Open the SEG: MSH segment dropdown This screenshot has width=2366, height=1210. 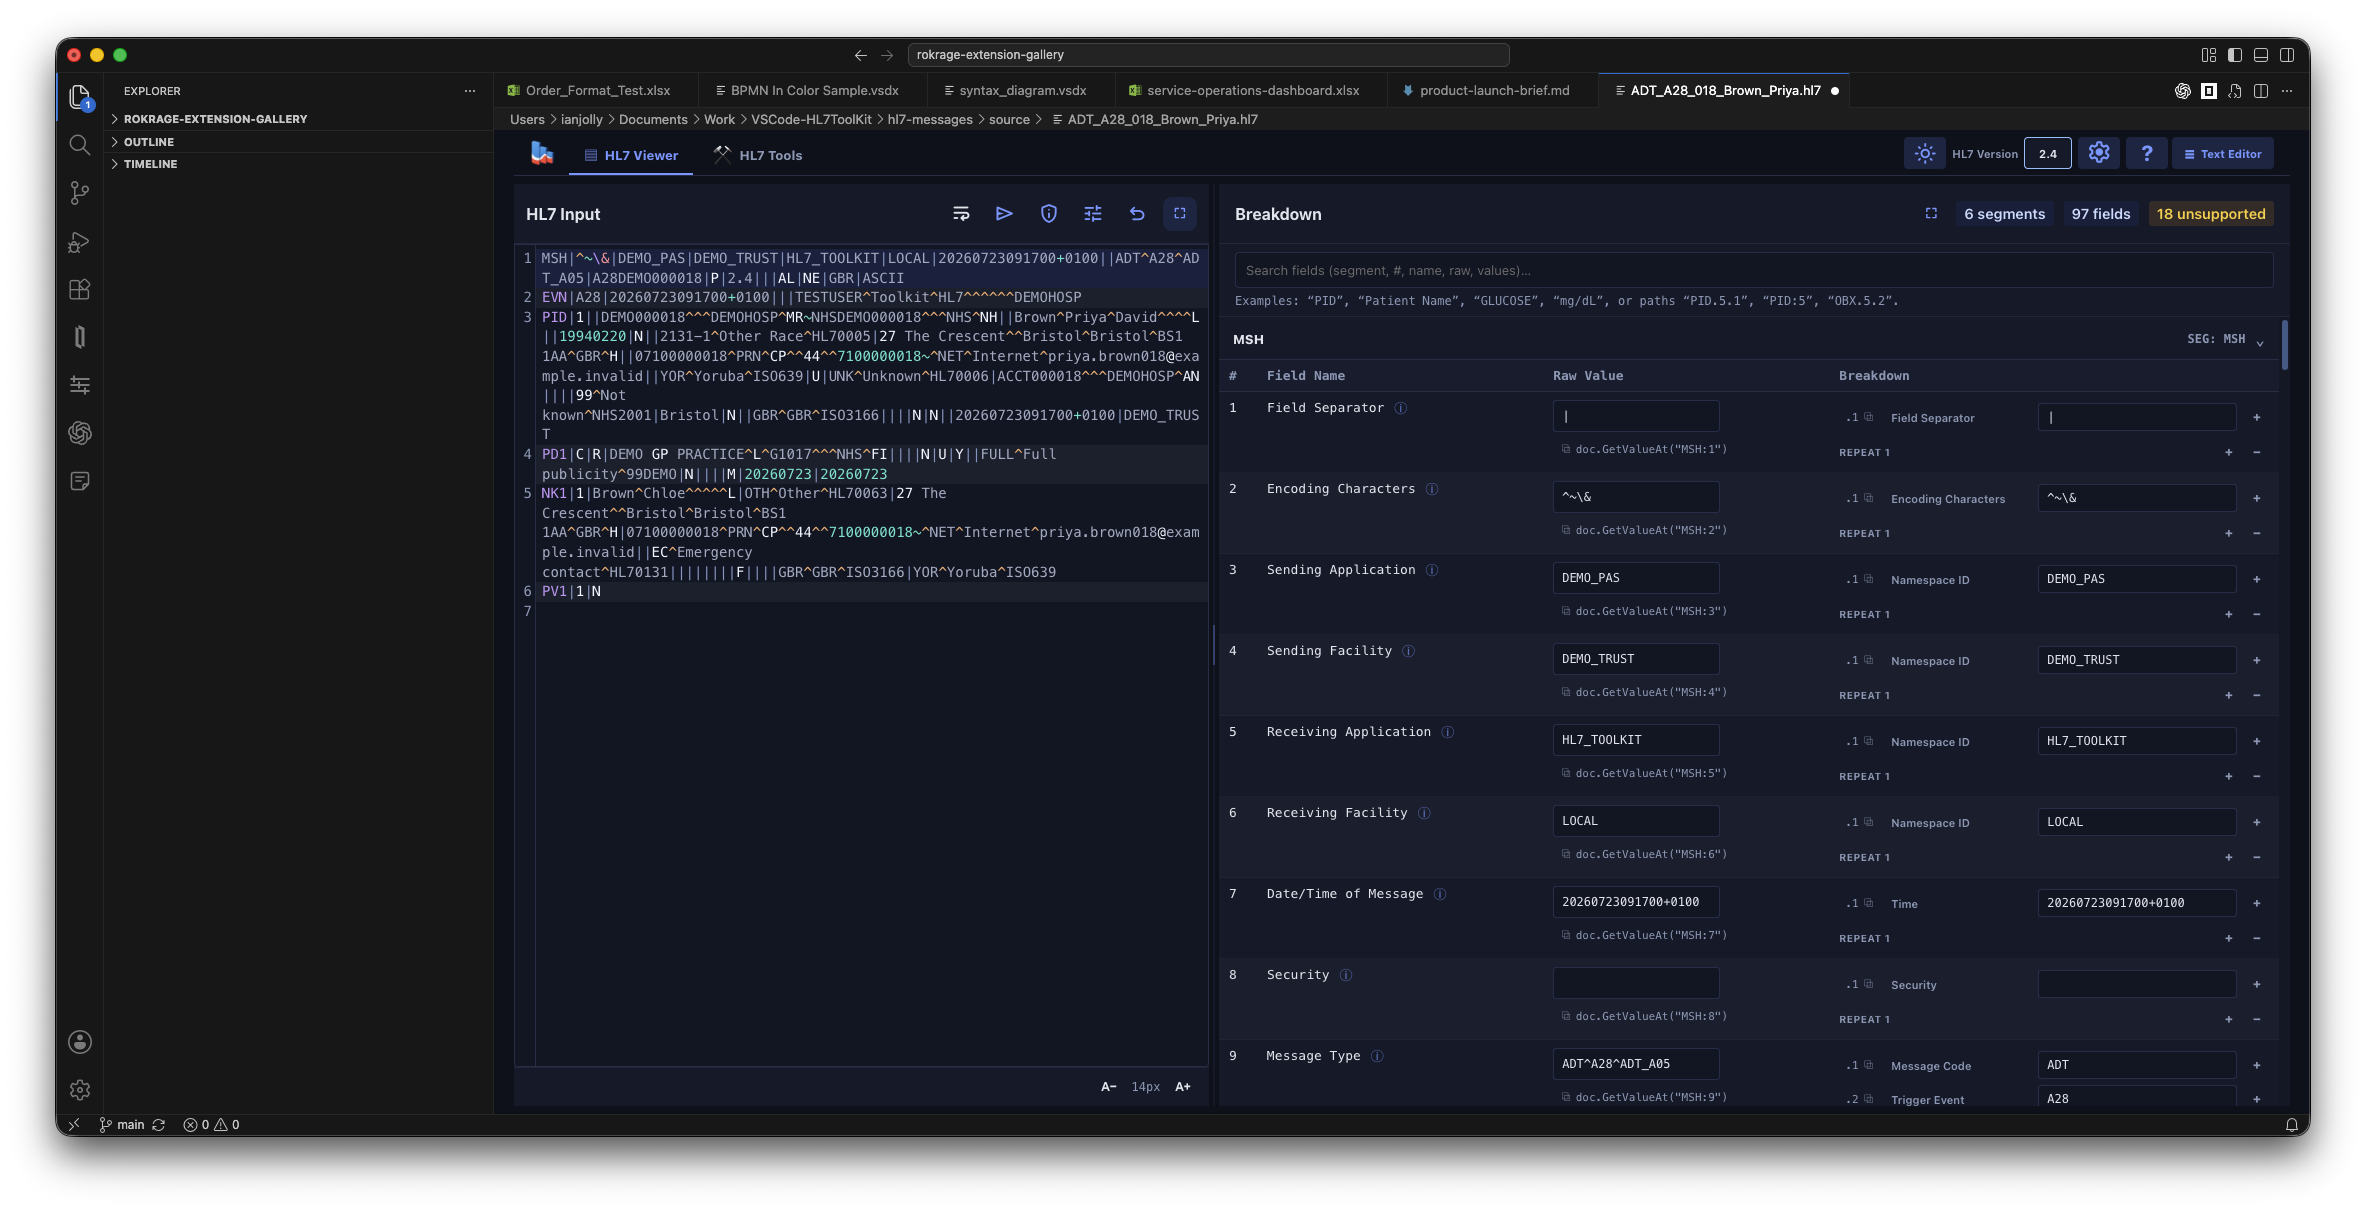point(2225,340)
